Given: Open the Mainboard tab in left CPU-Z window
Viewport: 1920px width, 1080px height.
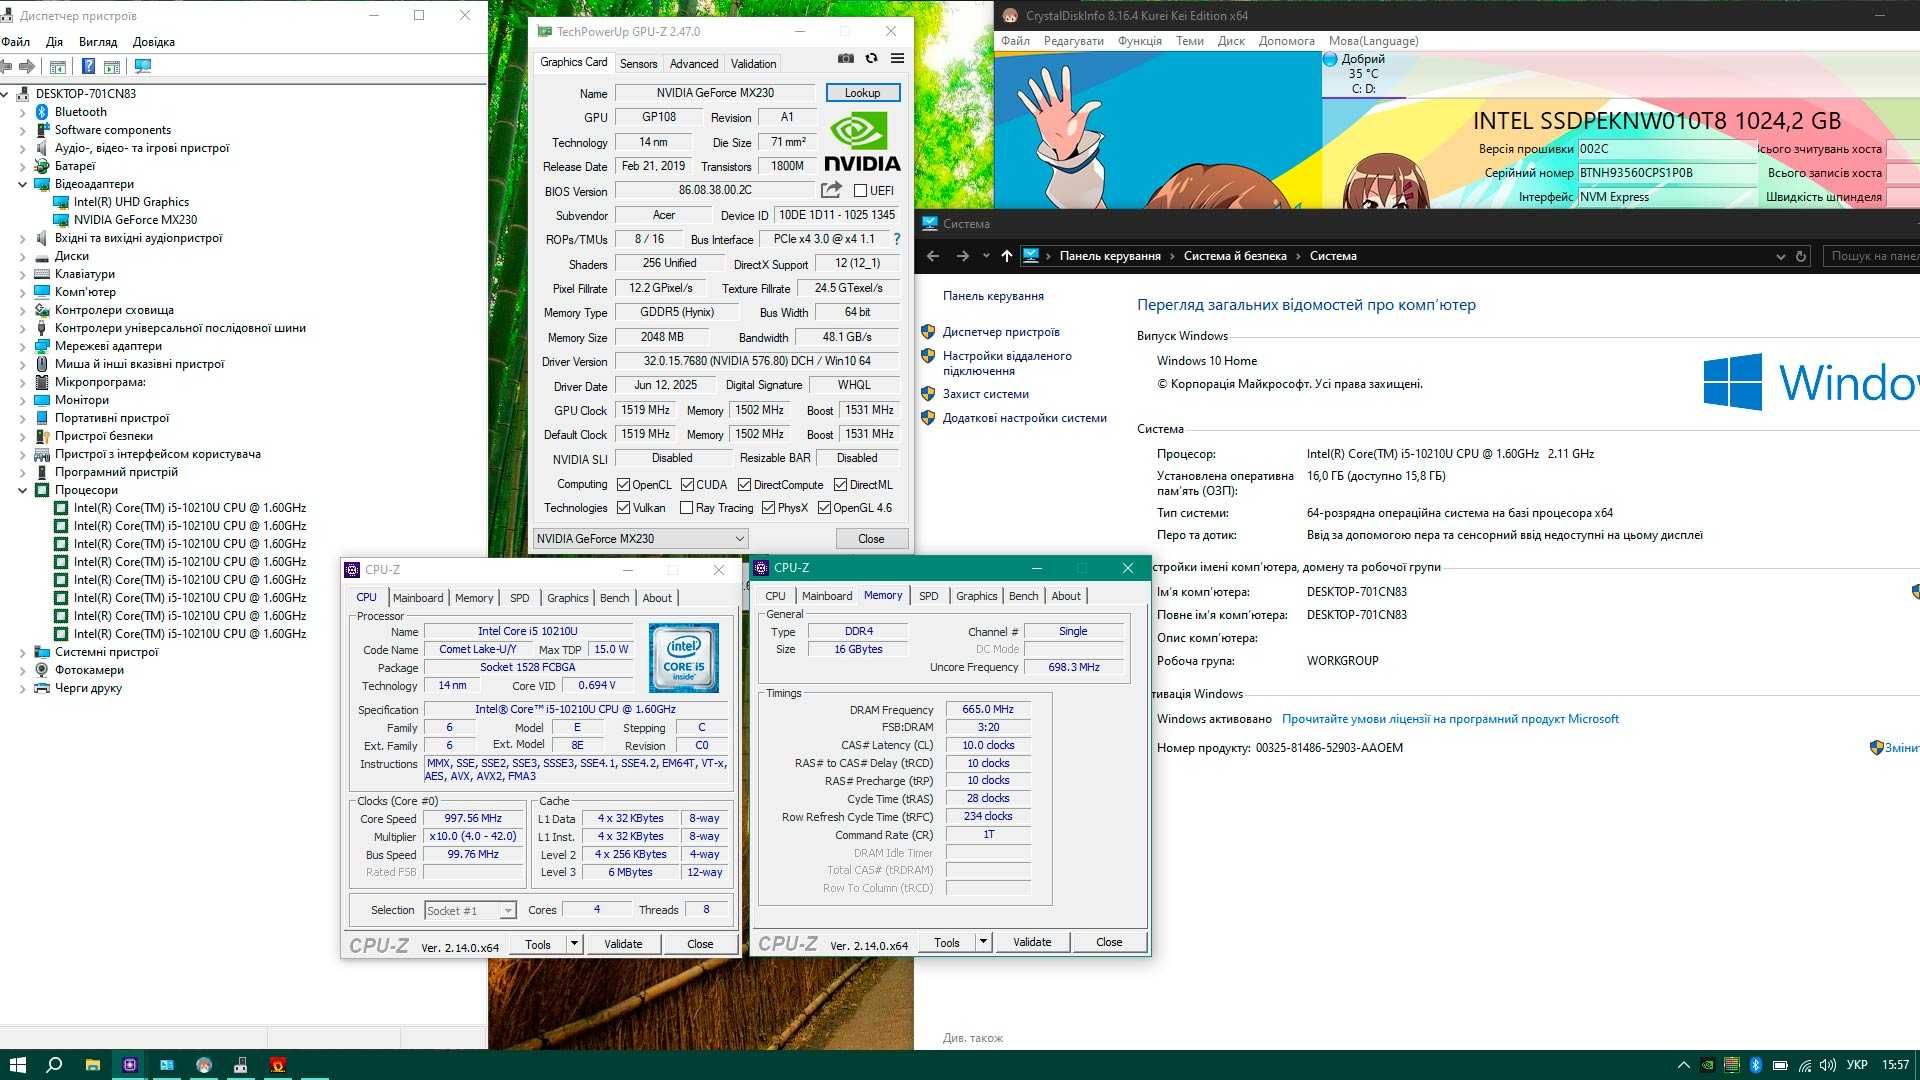Looking at the screenshot, I should click(x=417, y=598).
